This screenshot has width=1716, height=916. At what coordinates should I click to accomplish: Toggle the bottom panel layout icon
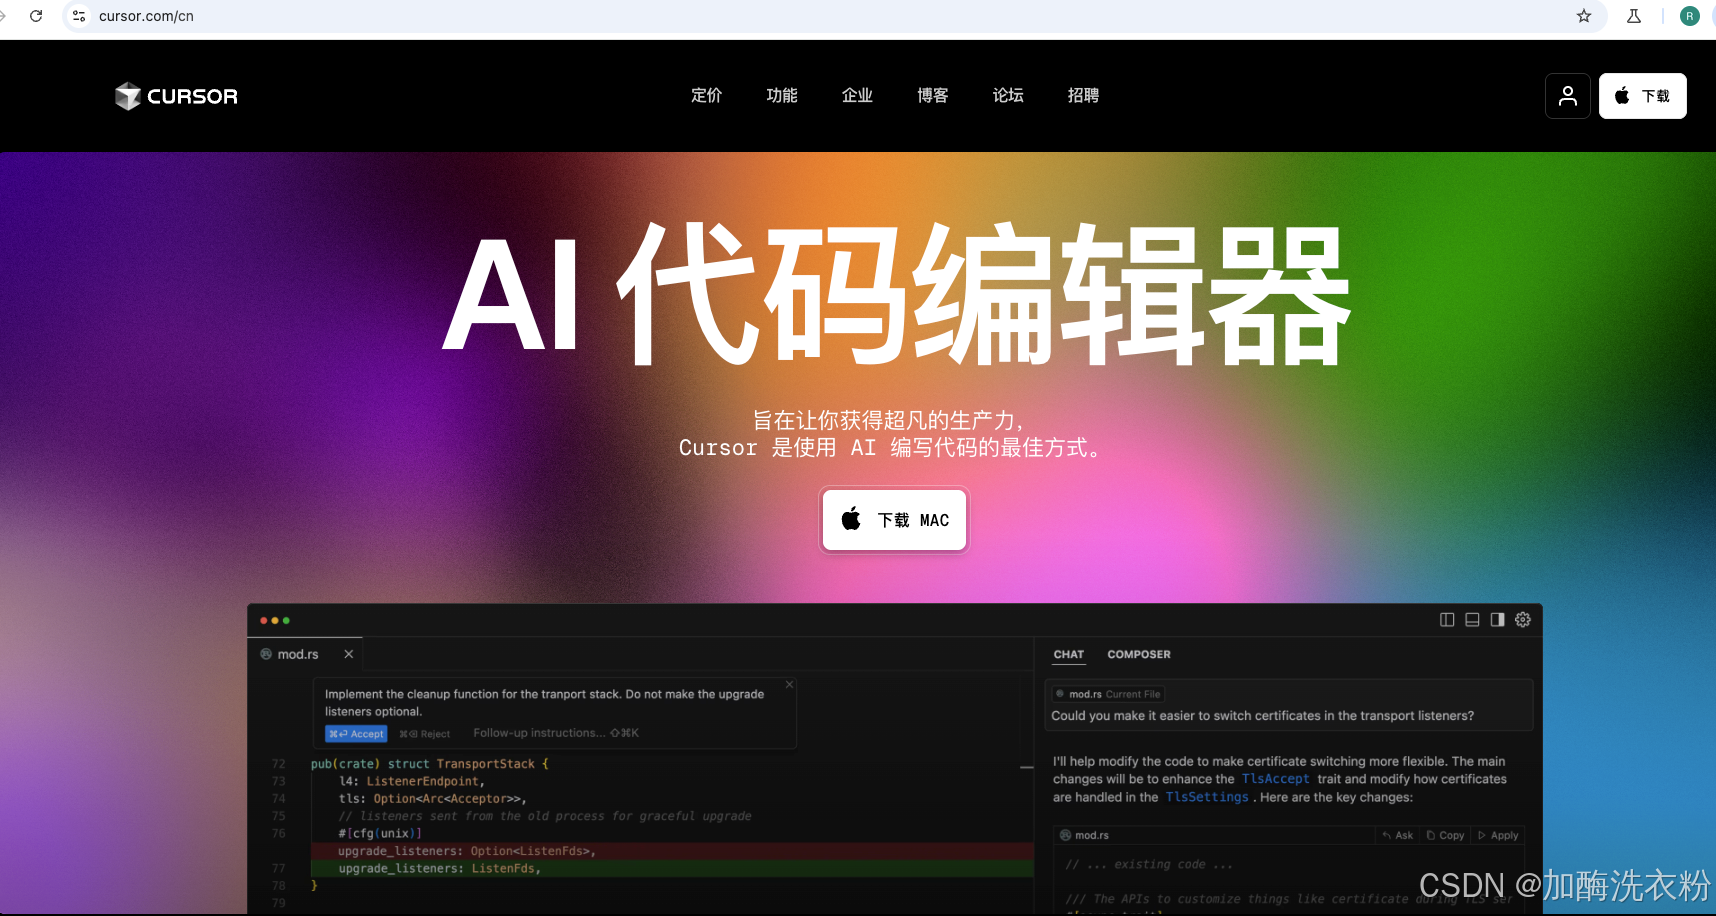point(1472,620)
